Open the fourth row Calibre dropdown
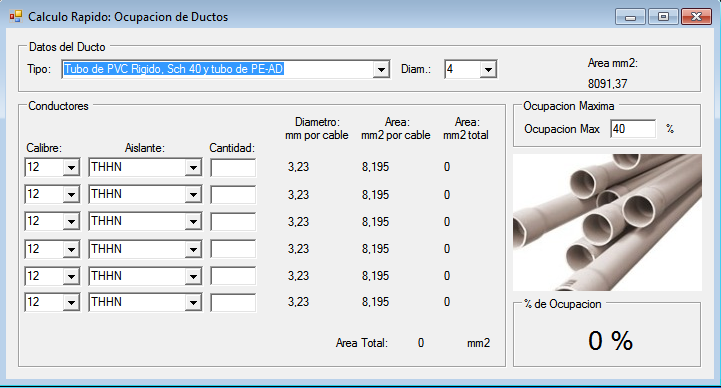This screenshot has height=388, width=721. click(x=52, y=249)
